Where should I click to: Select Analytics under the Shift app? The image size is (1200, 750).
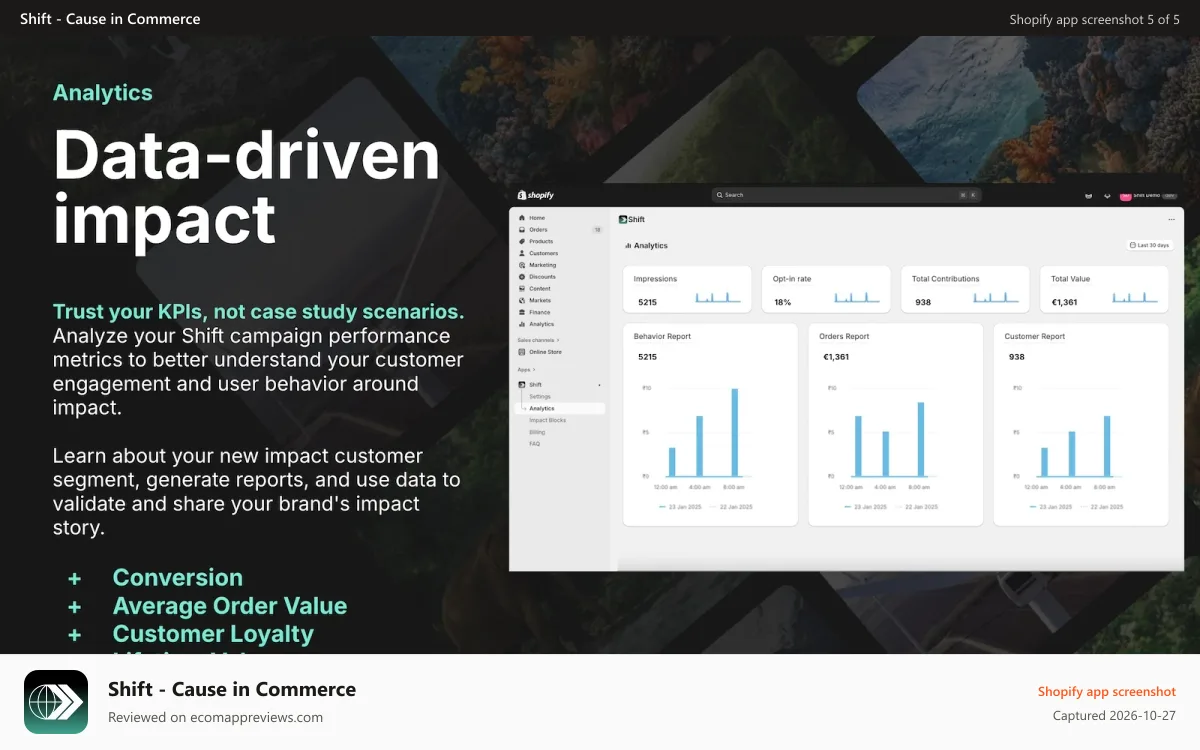(x=560, y=408)
